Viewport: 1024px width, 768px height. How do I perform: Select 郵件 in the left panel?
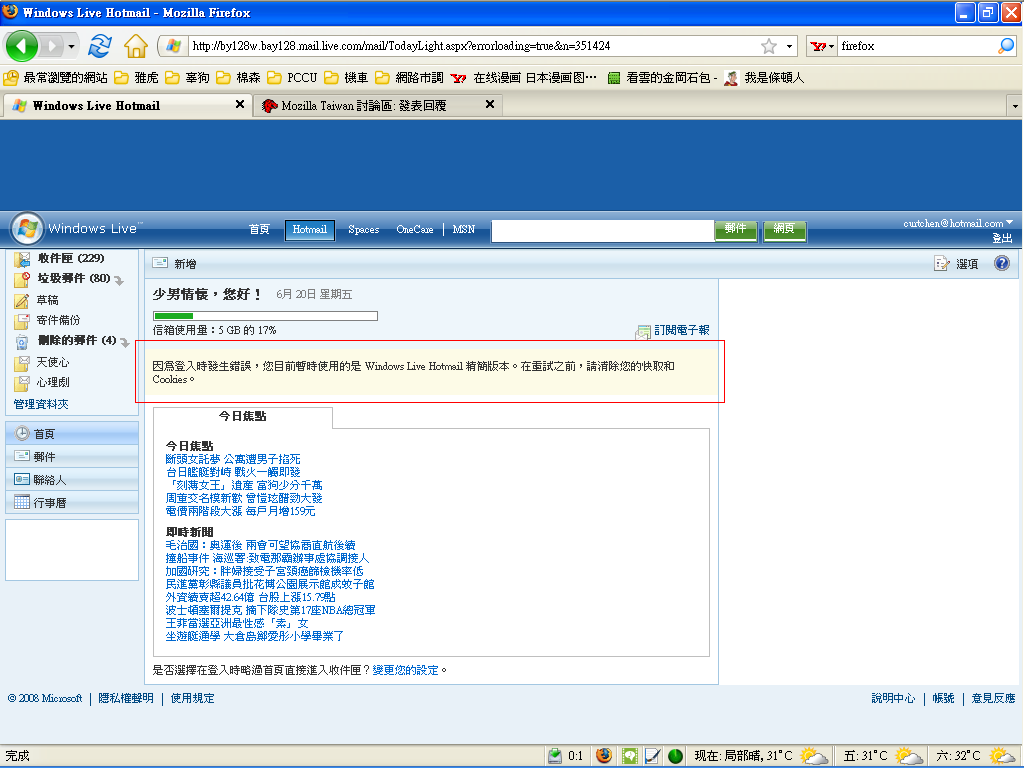coord(72,456)
